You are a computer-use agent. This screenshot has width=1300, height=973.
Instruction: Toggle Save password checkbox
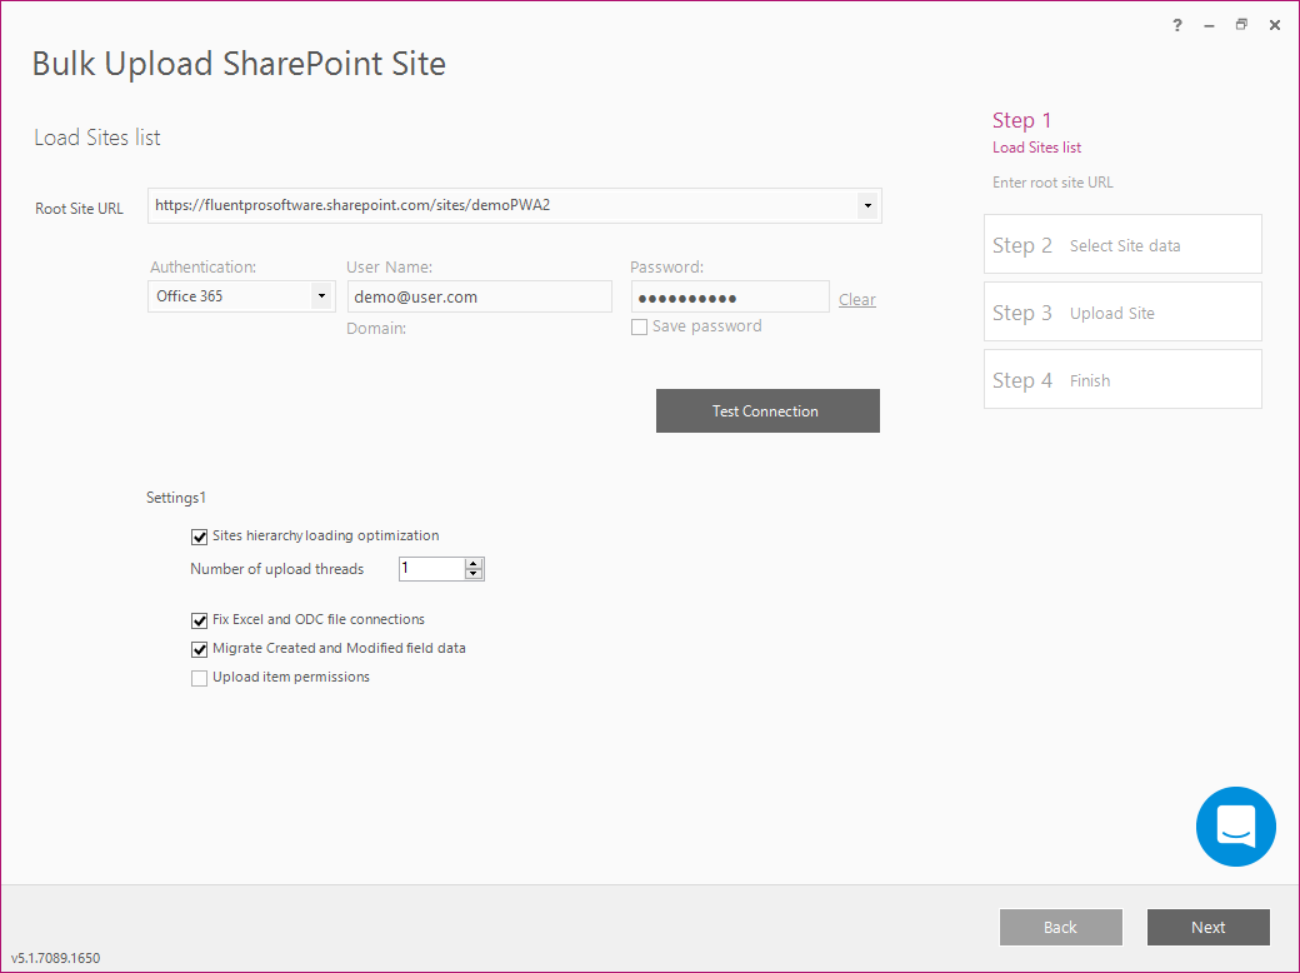click(639, 327)
